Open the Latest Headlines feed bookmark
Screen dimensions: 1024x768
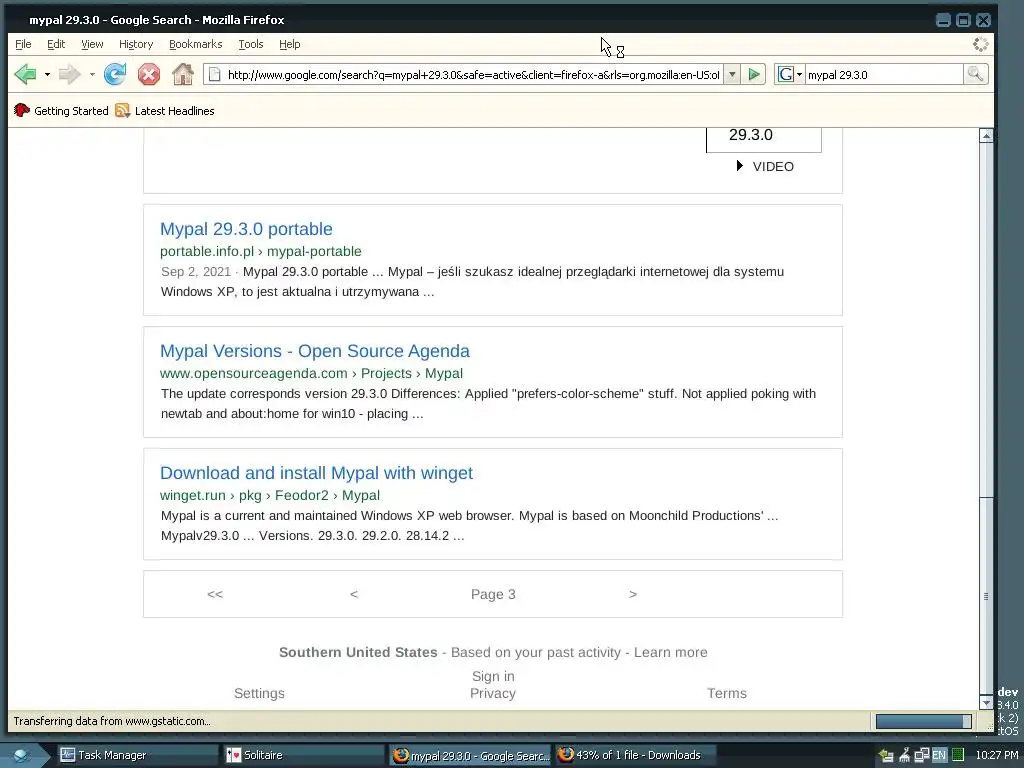pyautogui.click(x=165, y=110)
